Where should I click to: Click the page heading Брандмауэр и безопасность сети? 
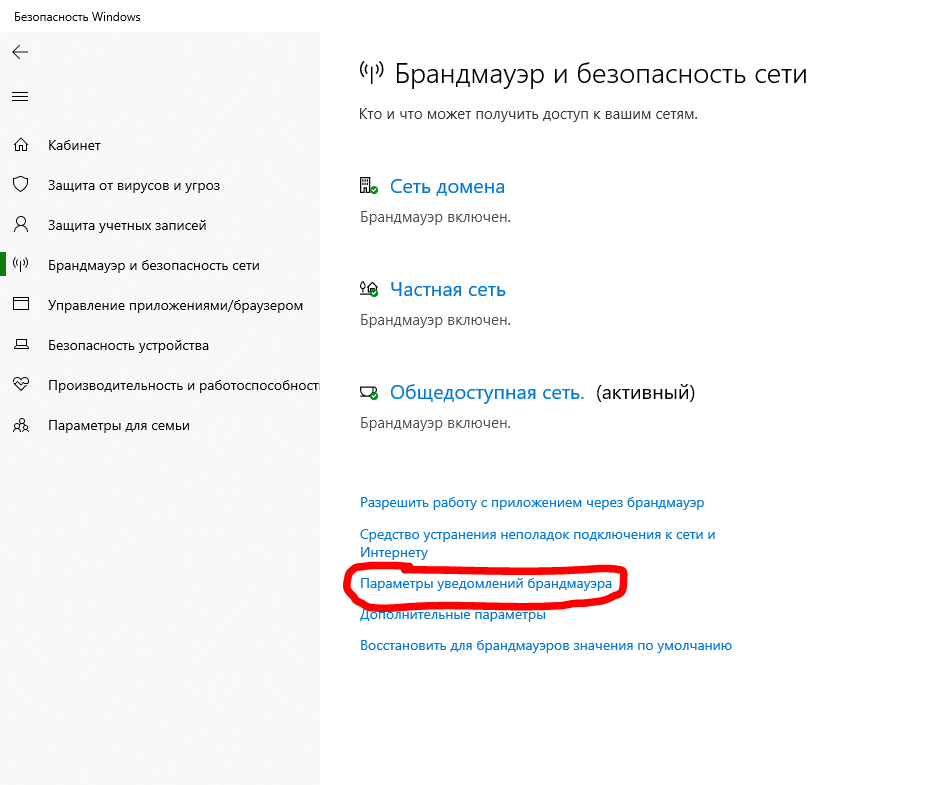click(600, 74)
